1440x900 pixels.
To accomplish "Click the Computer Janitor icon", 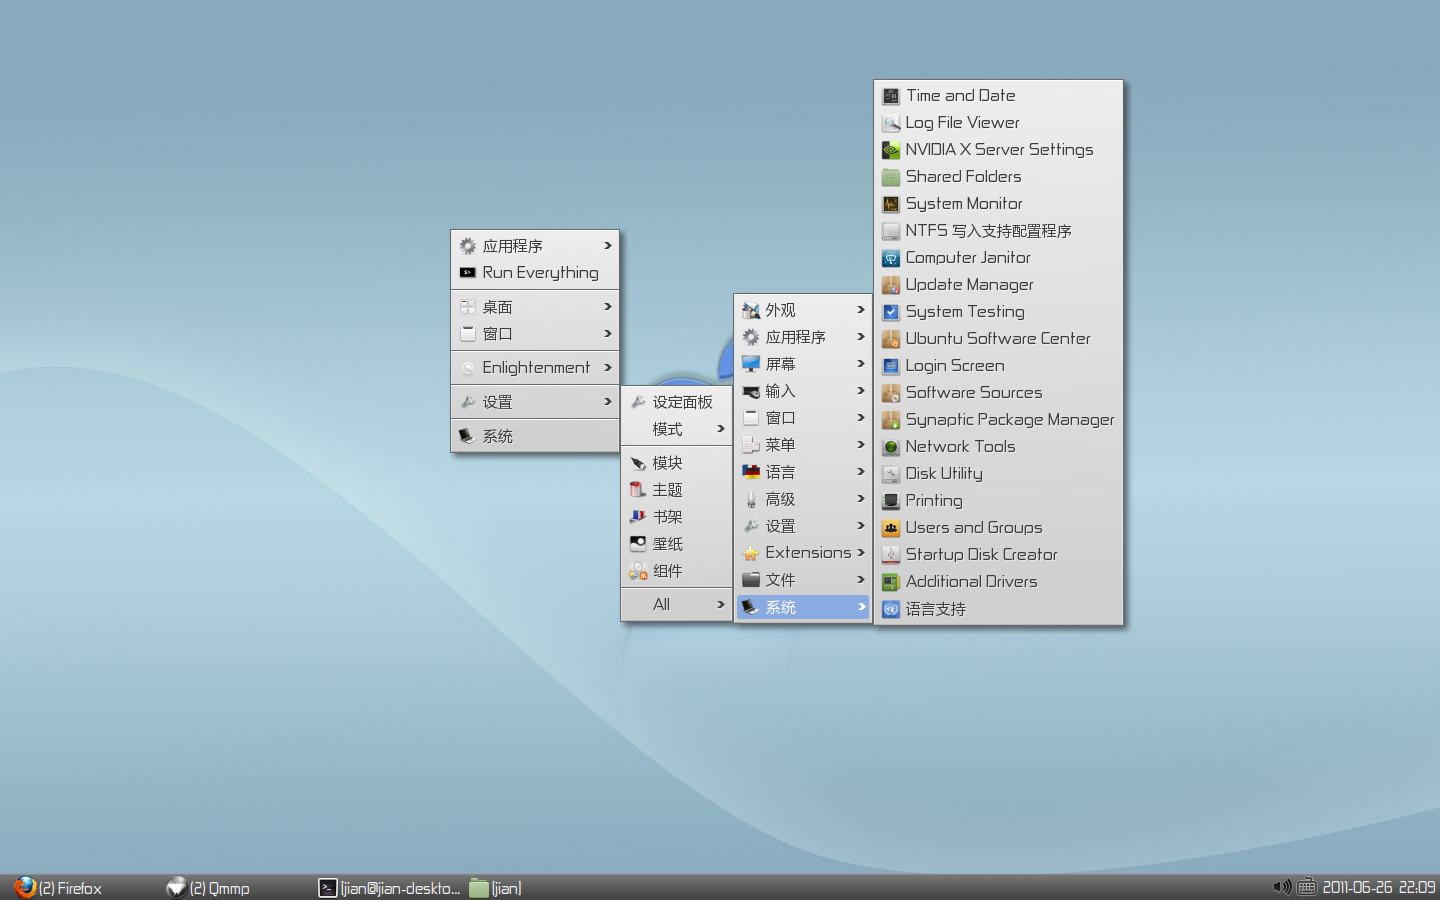I will tap(891, 258).
